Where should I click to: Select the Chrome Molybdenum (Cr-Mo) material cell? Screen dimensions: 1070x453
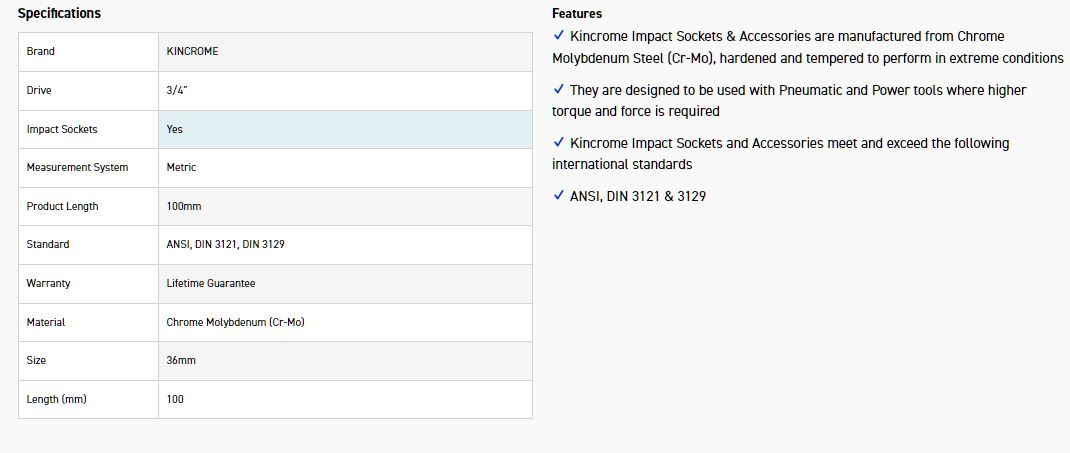coord(235,322)
